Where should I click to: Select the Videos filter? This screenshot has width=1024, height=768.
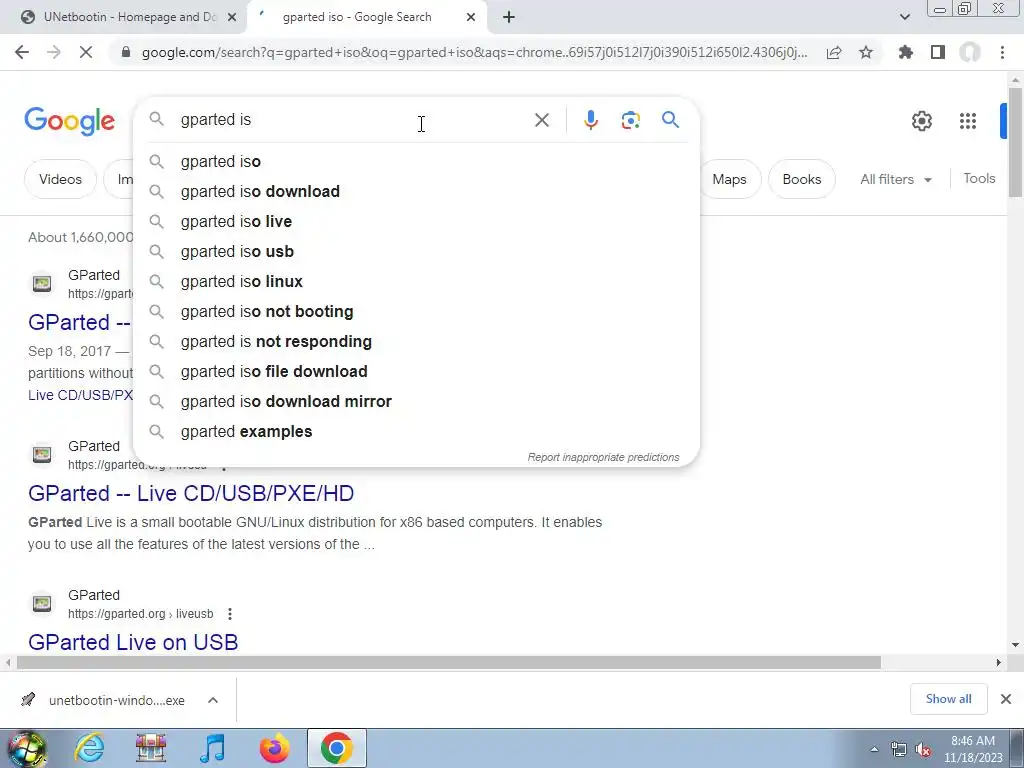[x=60, y=179]
